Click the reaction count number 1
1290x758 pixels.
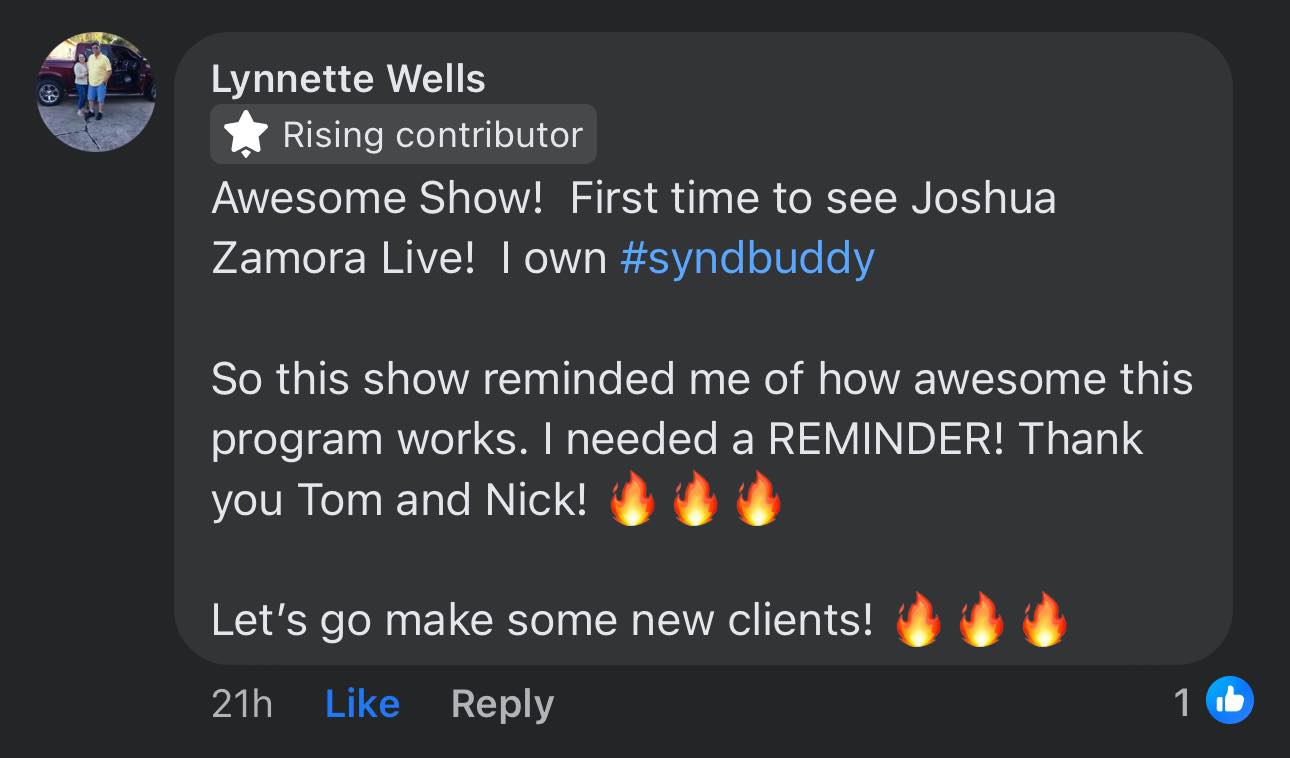pos(1183,703)
